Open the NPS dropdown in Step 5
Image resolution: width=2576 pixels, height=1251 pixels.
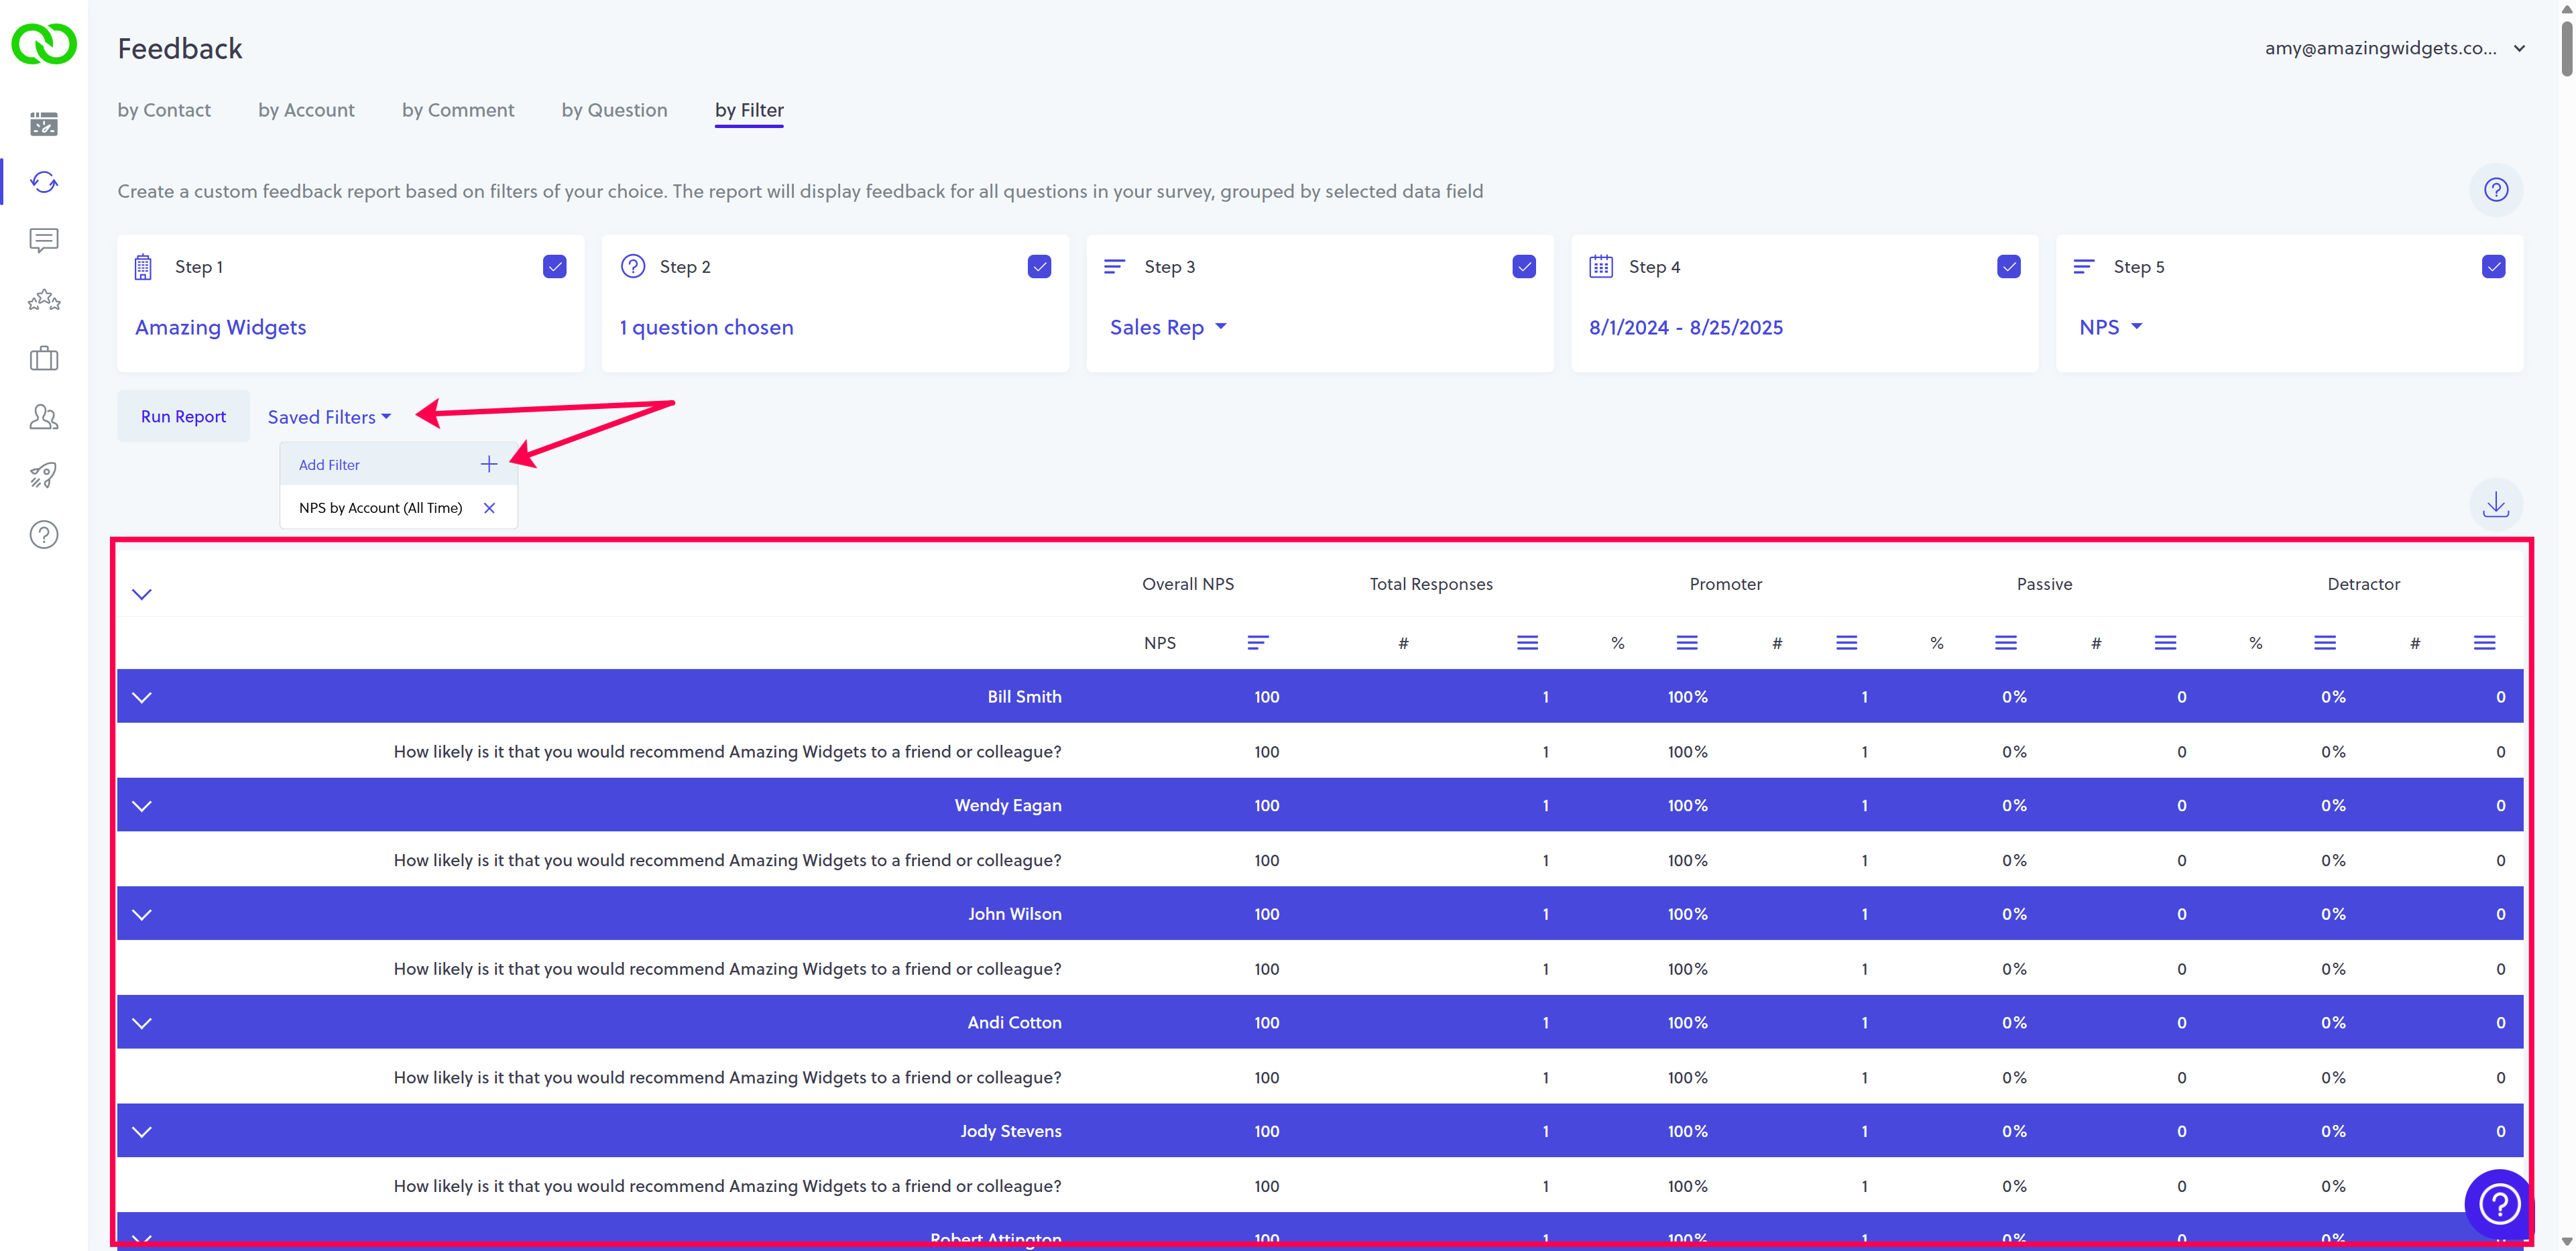[2110, 327]
